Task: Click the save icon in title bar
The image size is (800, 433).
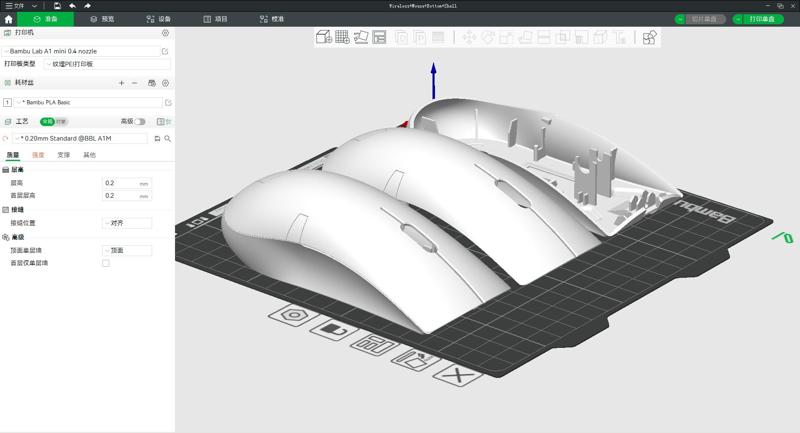Action: tap(57, 6)
